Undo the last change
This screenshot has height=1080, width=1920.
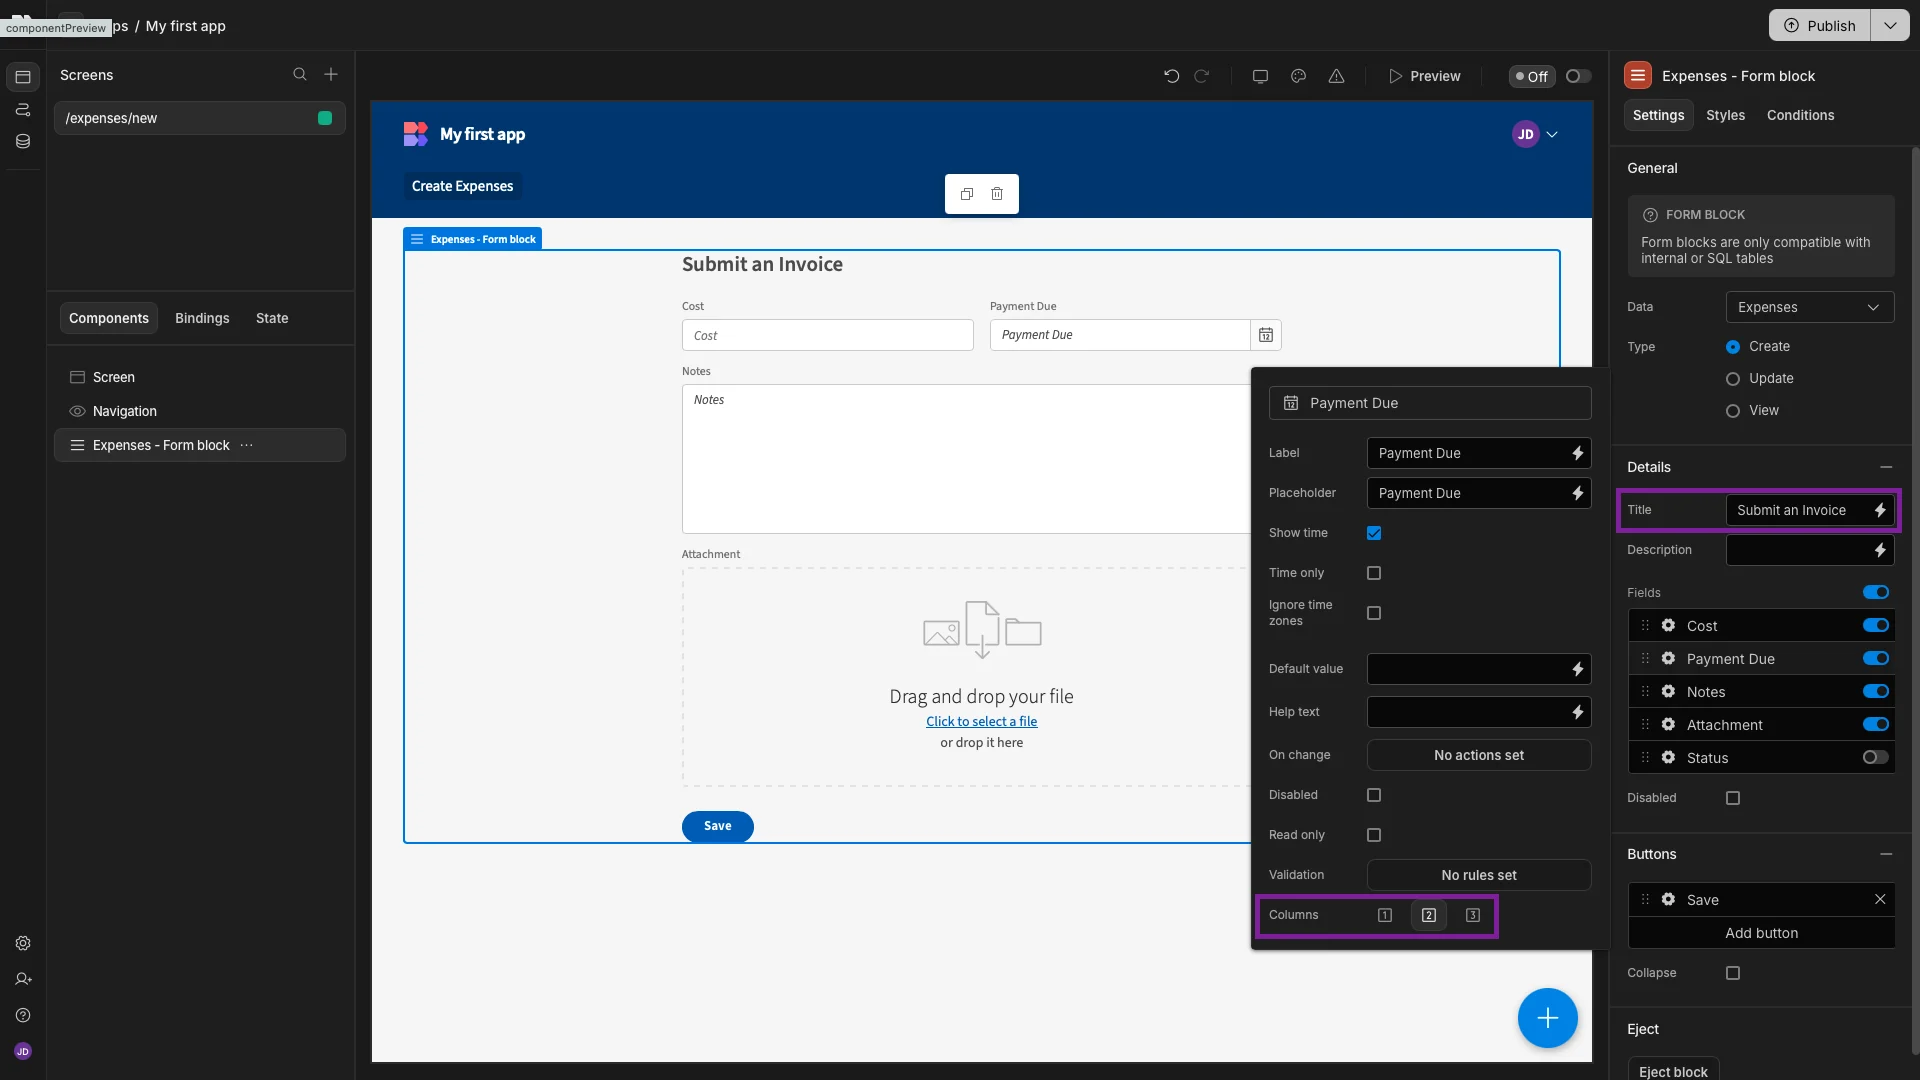[1171, 76]
